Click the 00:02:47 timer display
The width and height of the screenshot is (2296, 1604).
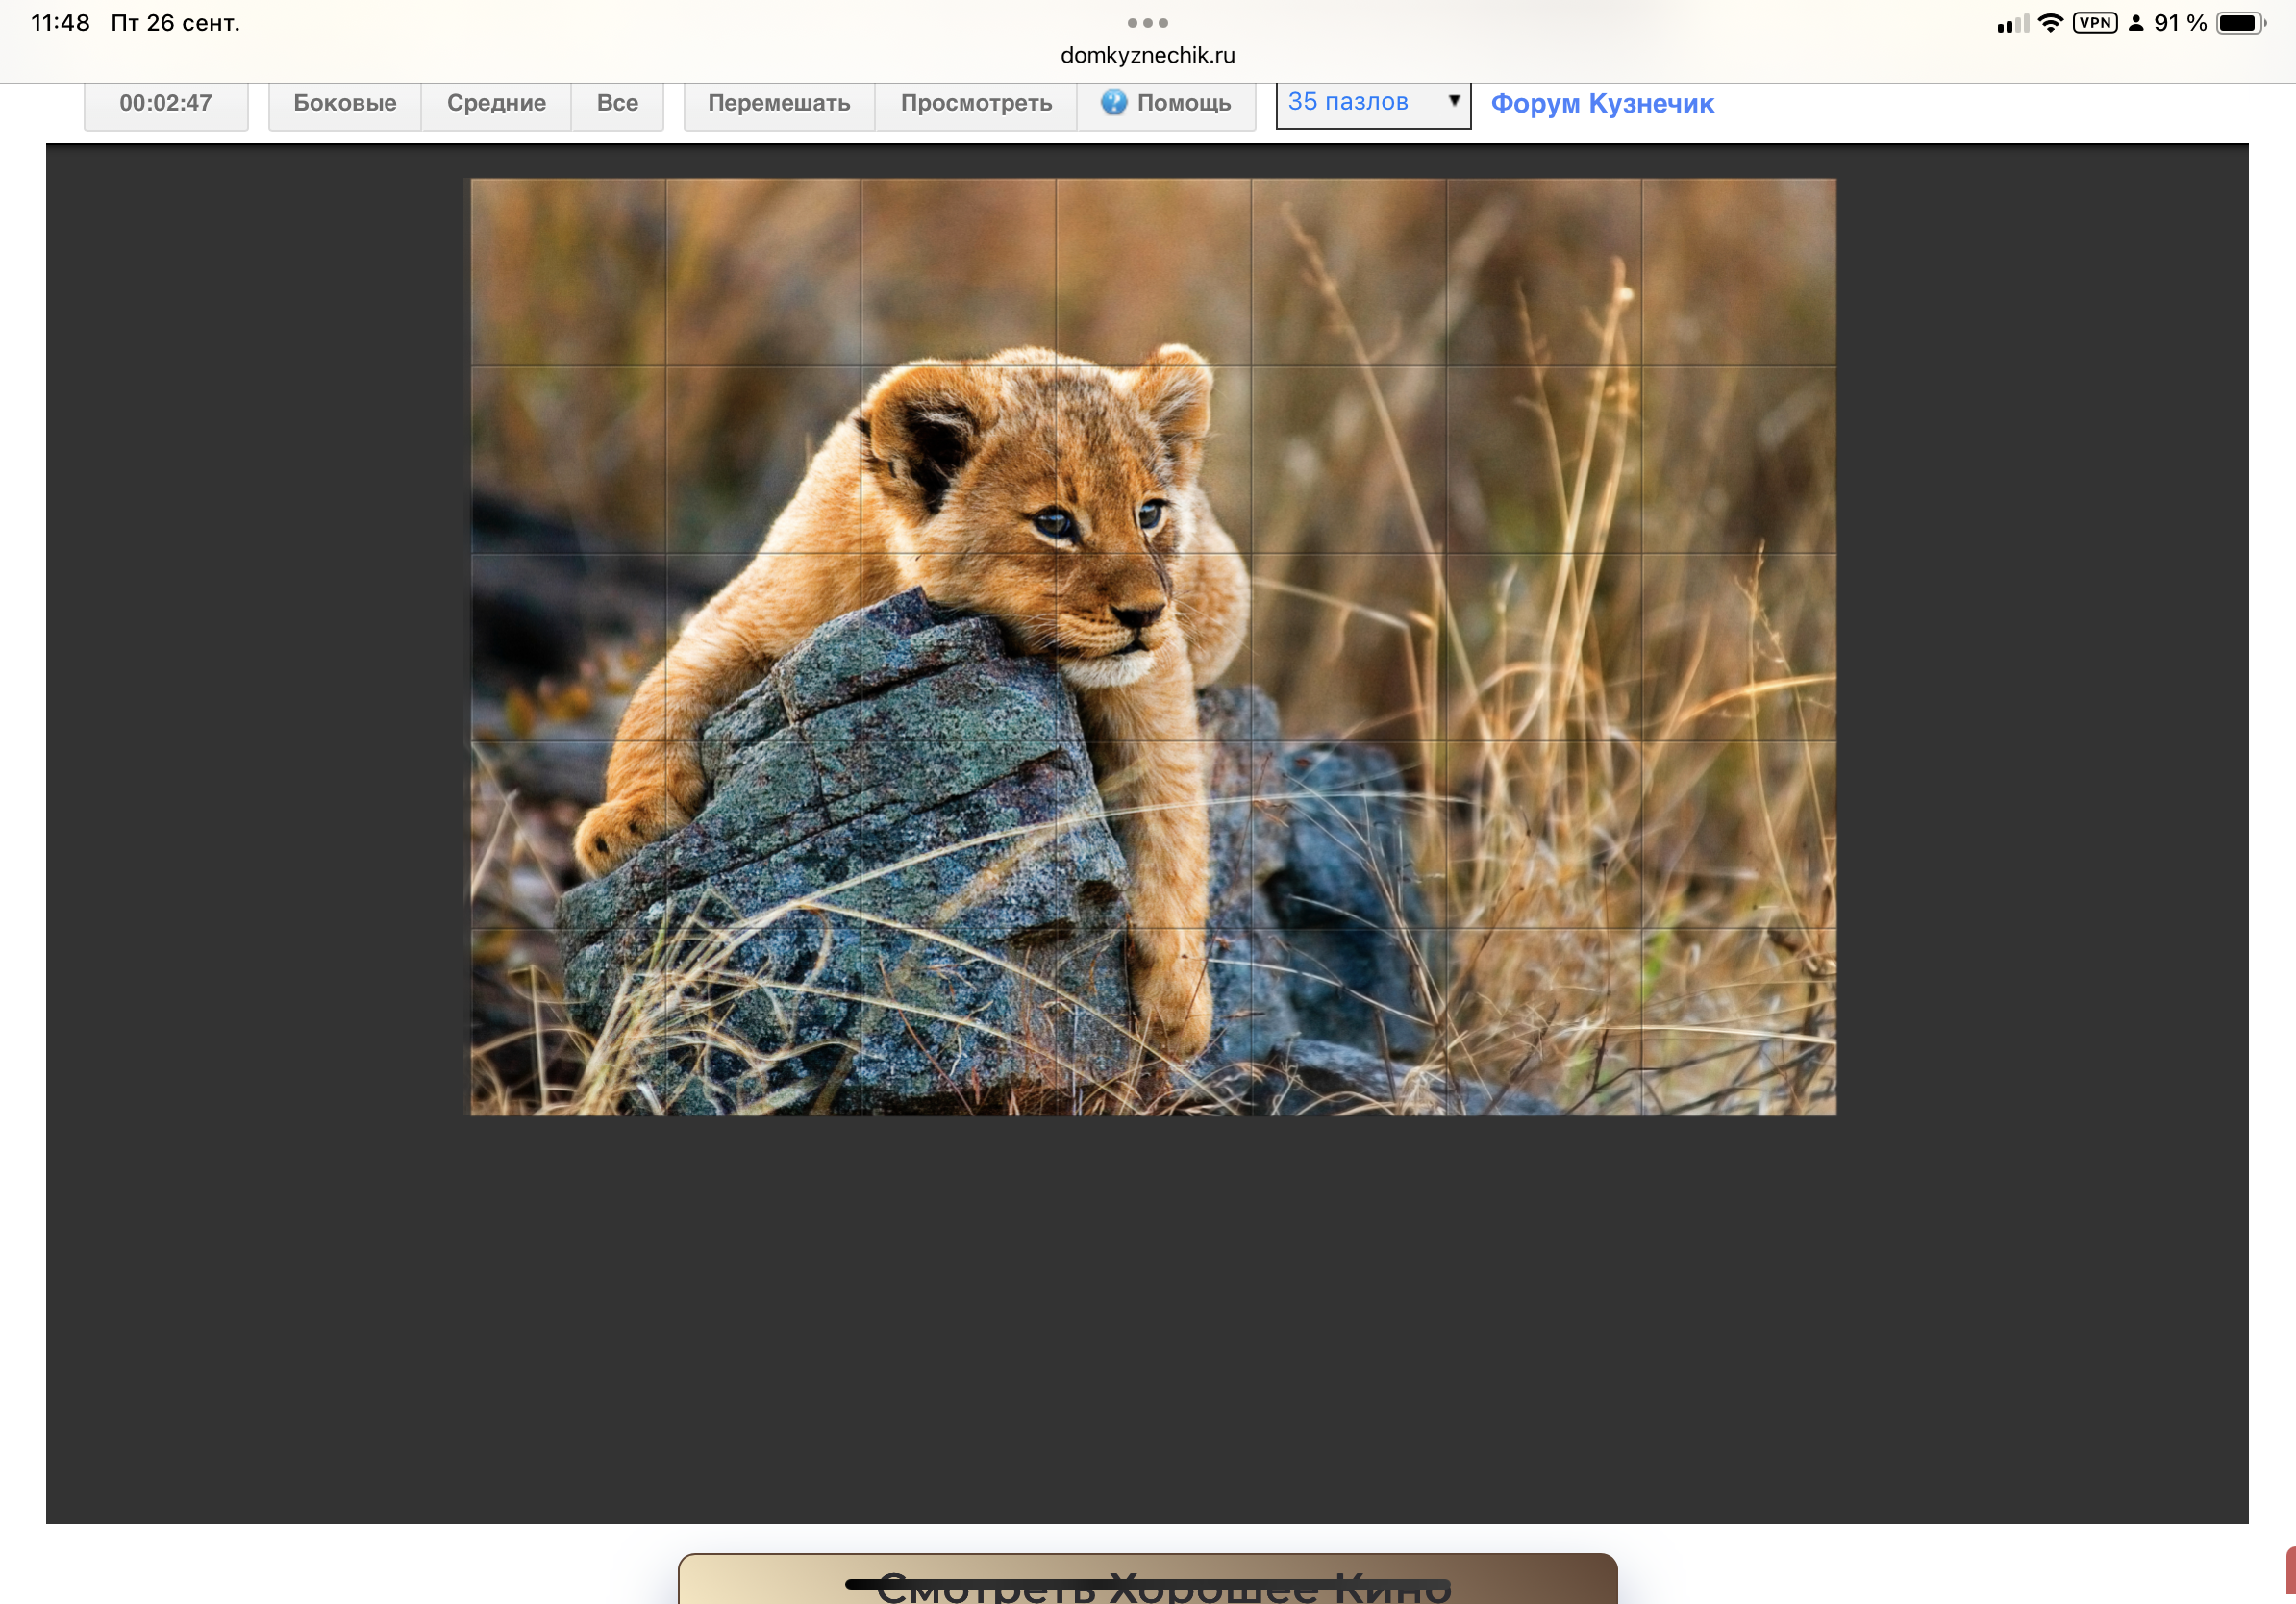click(x=166, y=104)
